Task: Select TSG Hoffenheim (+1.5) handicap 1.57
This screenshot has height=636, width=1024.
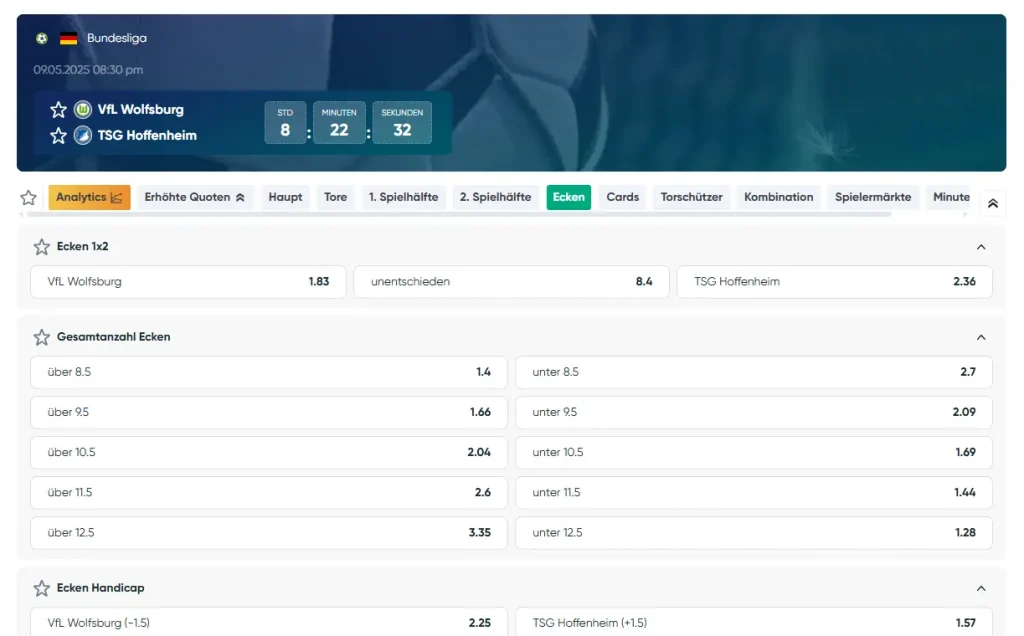Action: click(x=754, y=622)
